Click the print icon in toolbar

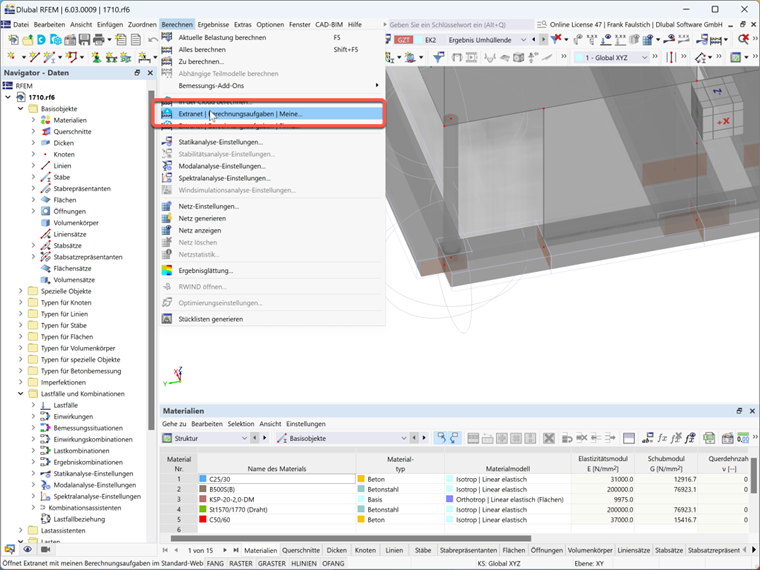click(98, 40)
